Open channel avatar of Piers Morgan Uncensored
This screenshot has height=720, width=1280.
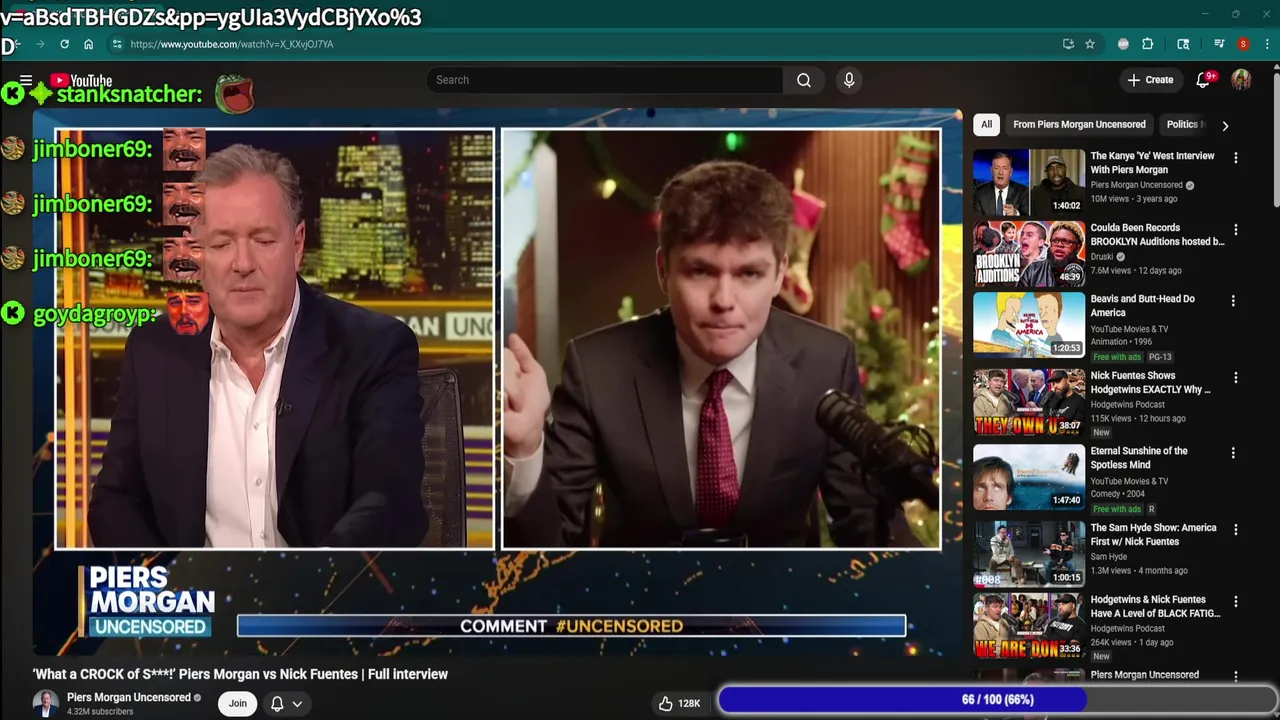tap(46, 703)
